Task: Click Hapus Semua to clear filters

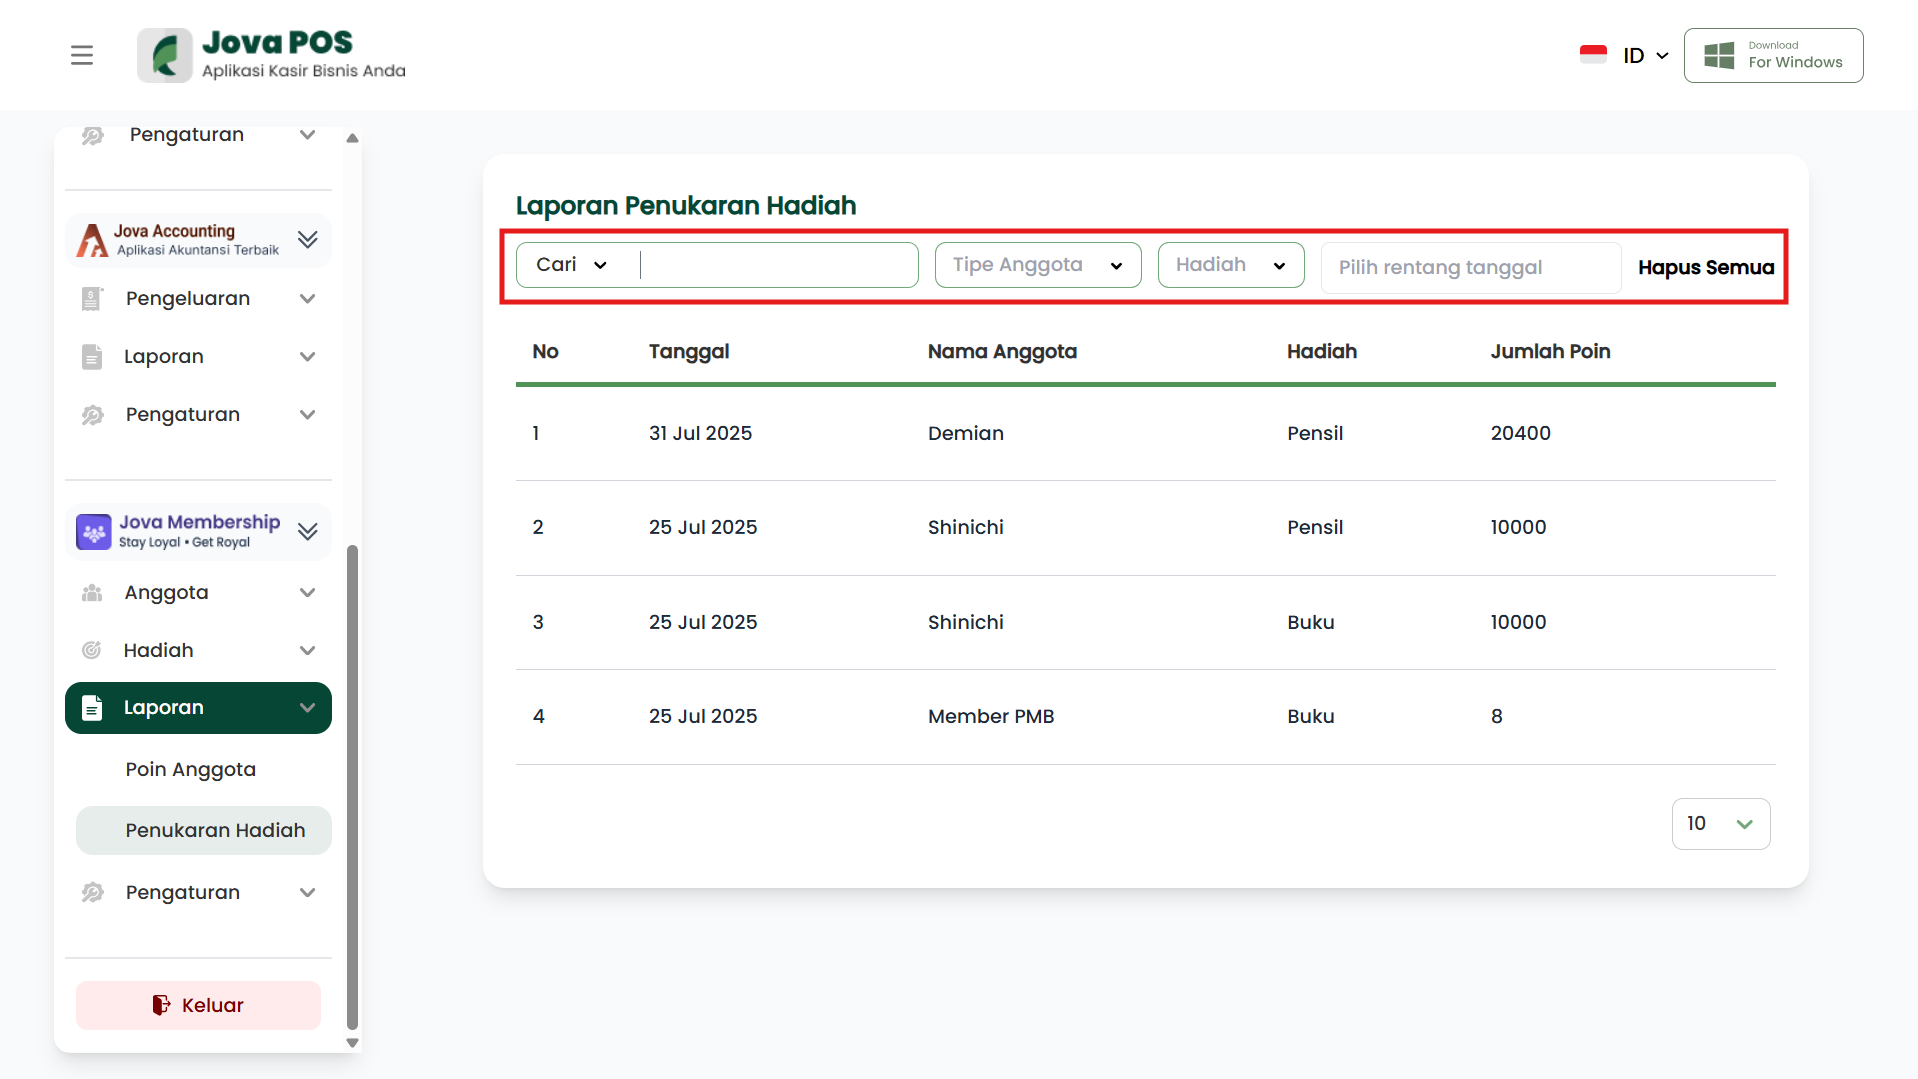Action: [1705, 268]
